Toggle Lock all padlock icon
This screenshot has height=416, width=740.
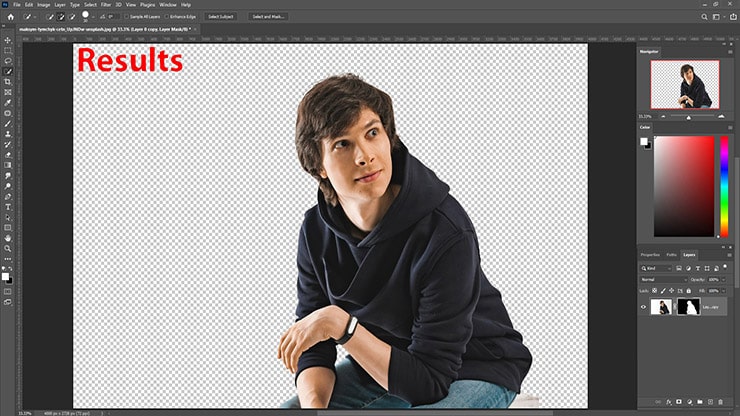[689, 291]
